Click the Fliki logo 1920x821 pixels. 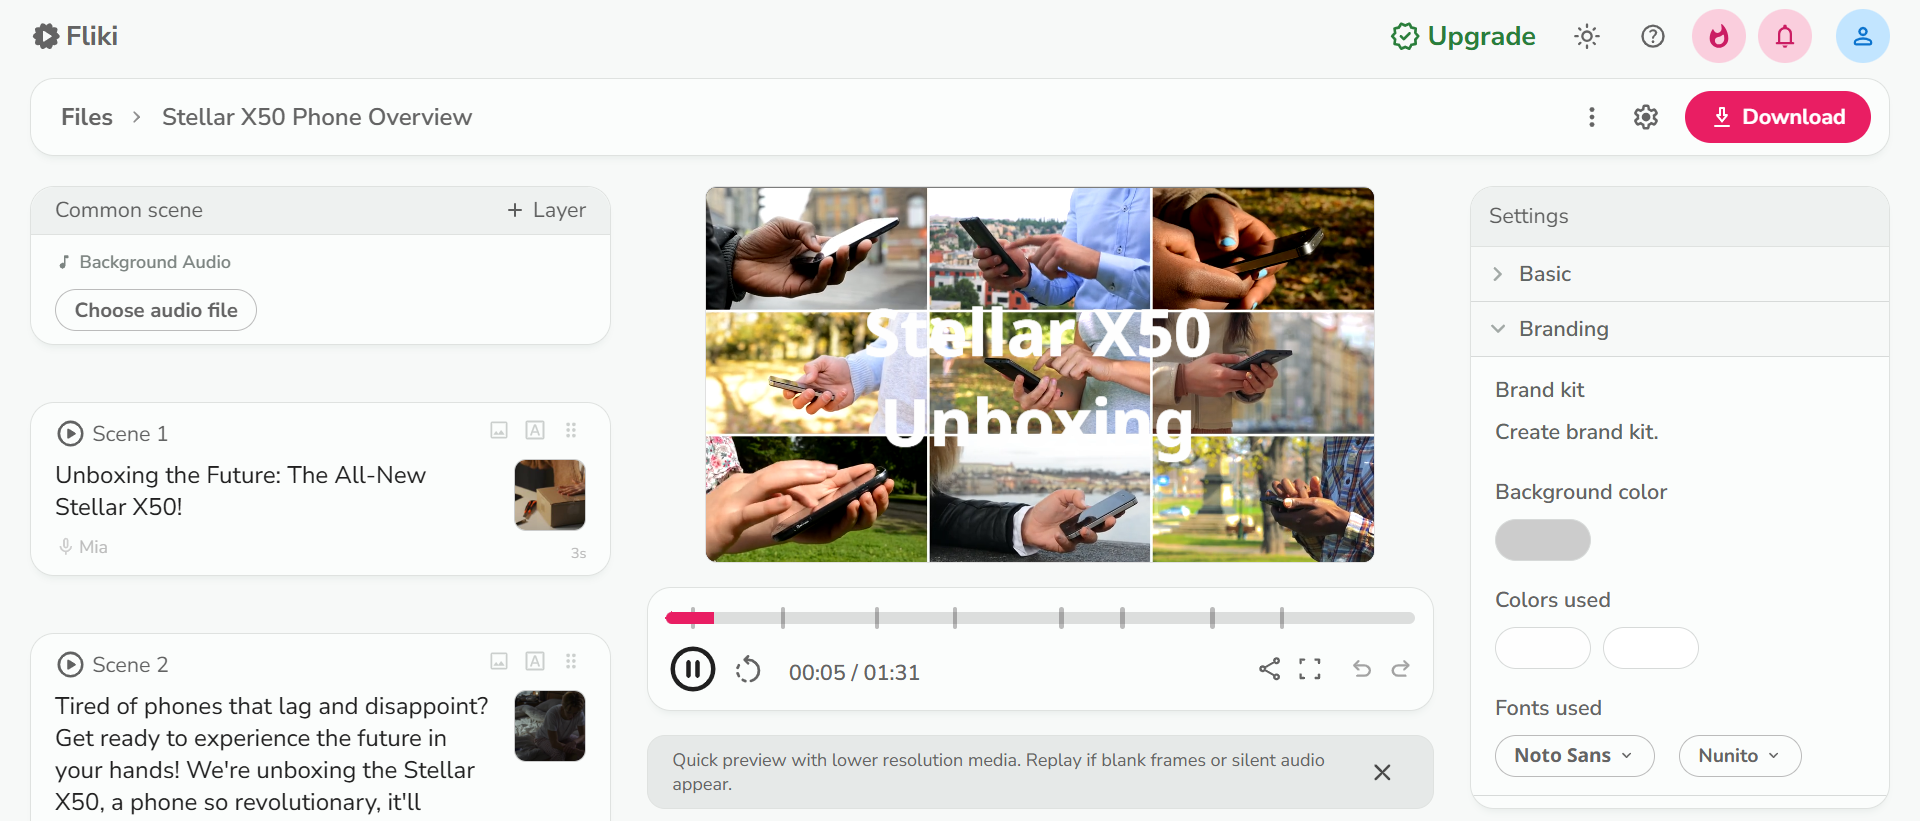point(75,36)
